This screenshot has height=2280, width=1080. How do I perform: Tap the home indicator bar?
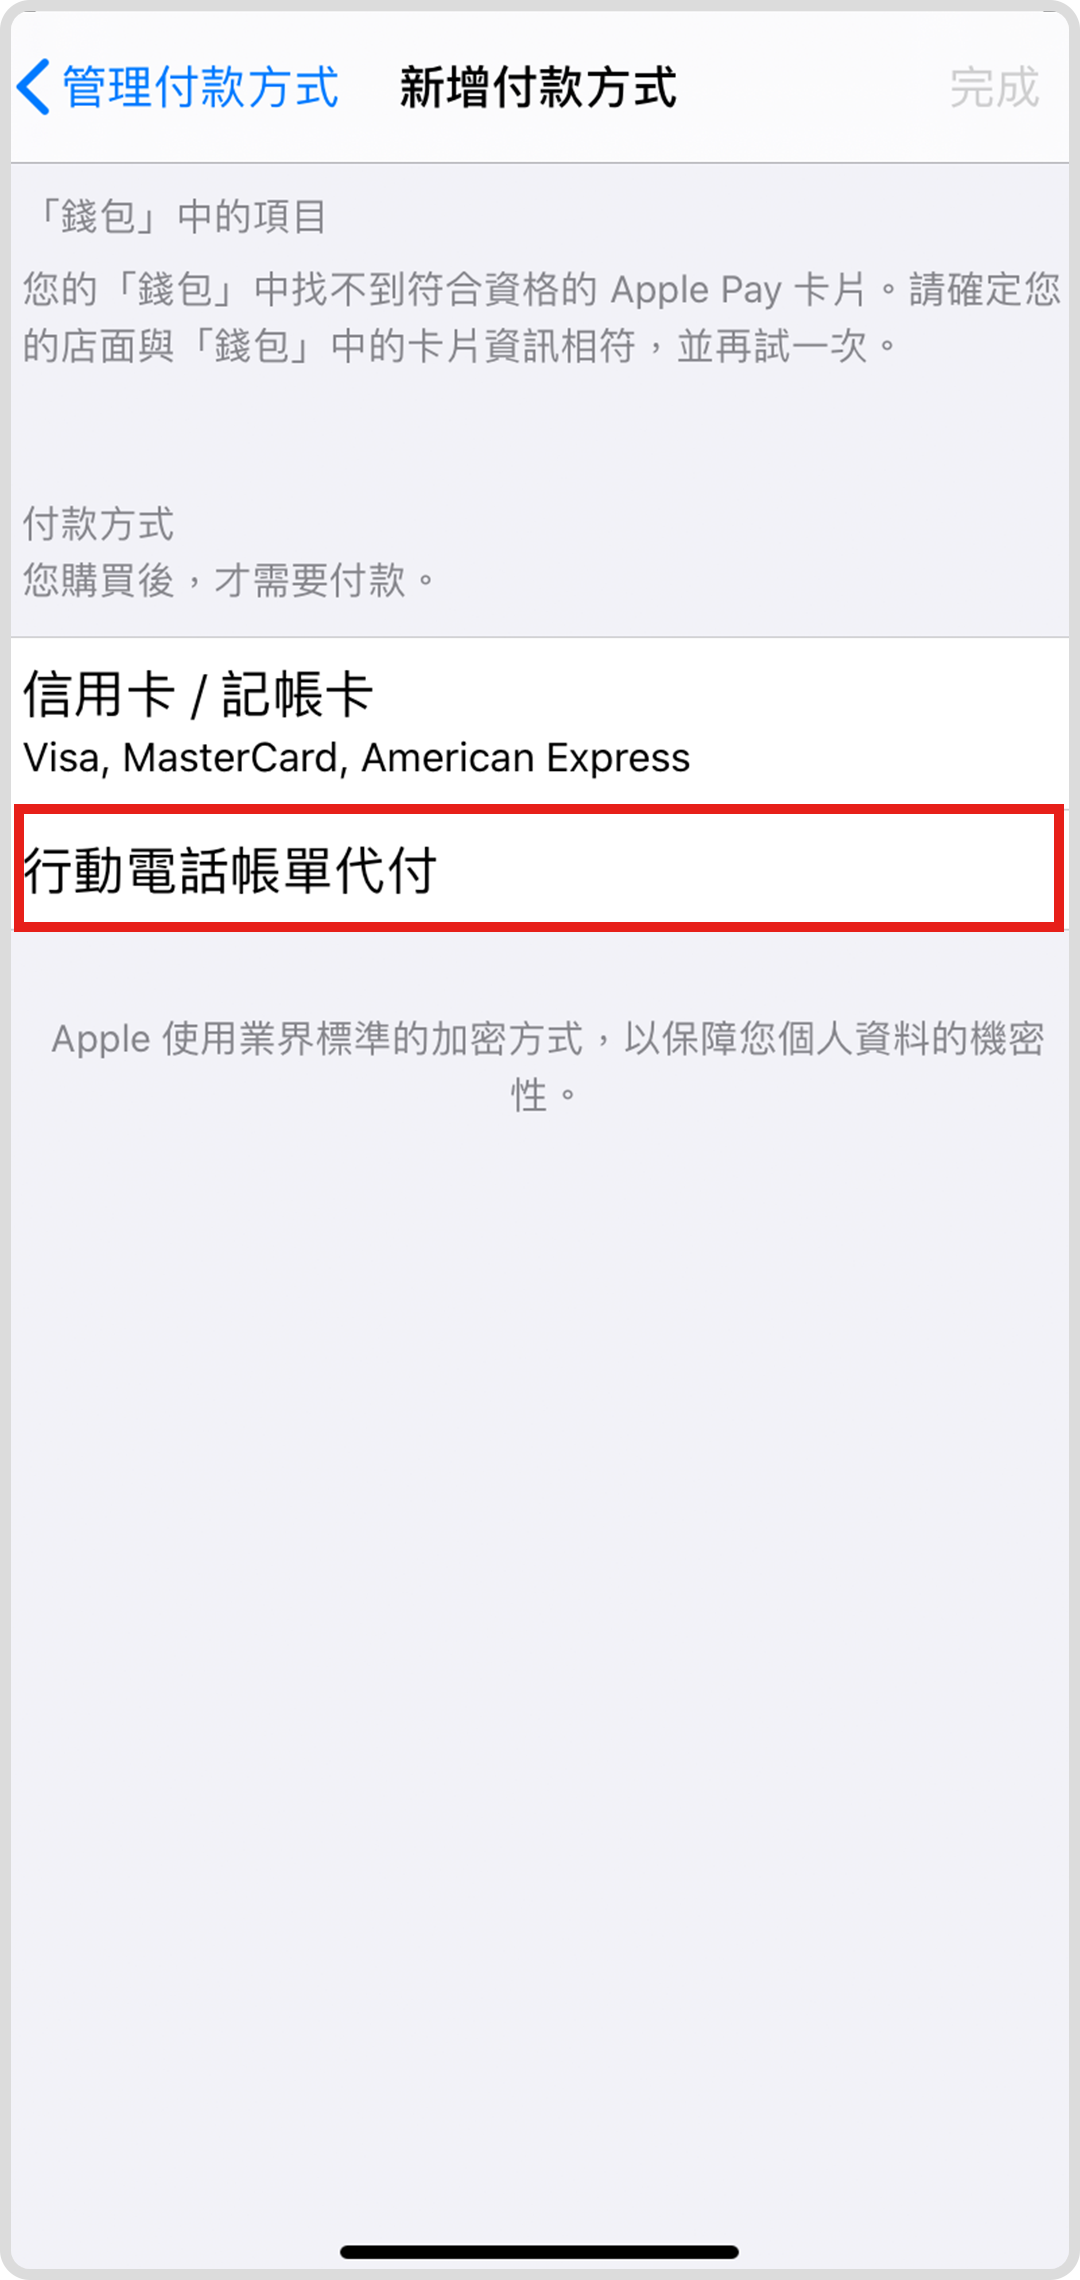click(539, 2252)
